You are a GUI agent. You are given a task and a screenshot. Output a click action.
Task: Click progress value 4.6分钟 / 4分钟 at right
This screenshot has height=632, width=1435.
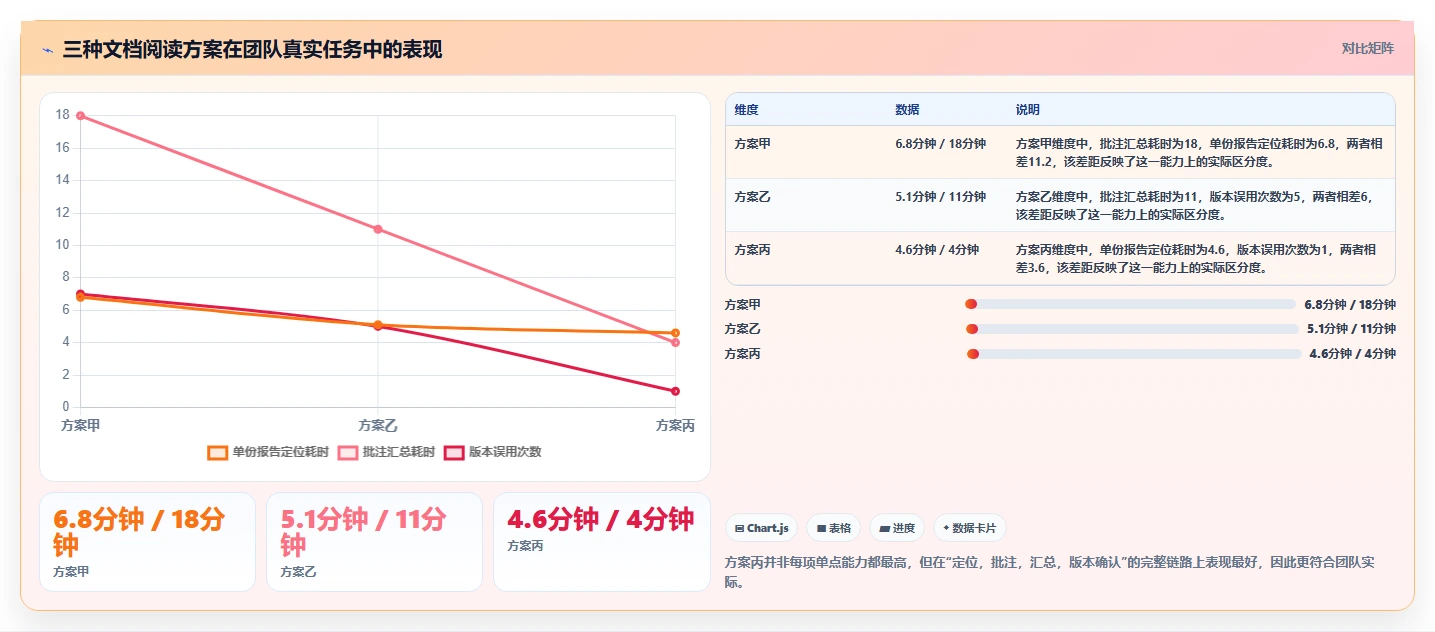[x=1352, y=354]
